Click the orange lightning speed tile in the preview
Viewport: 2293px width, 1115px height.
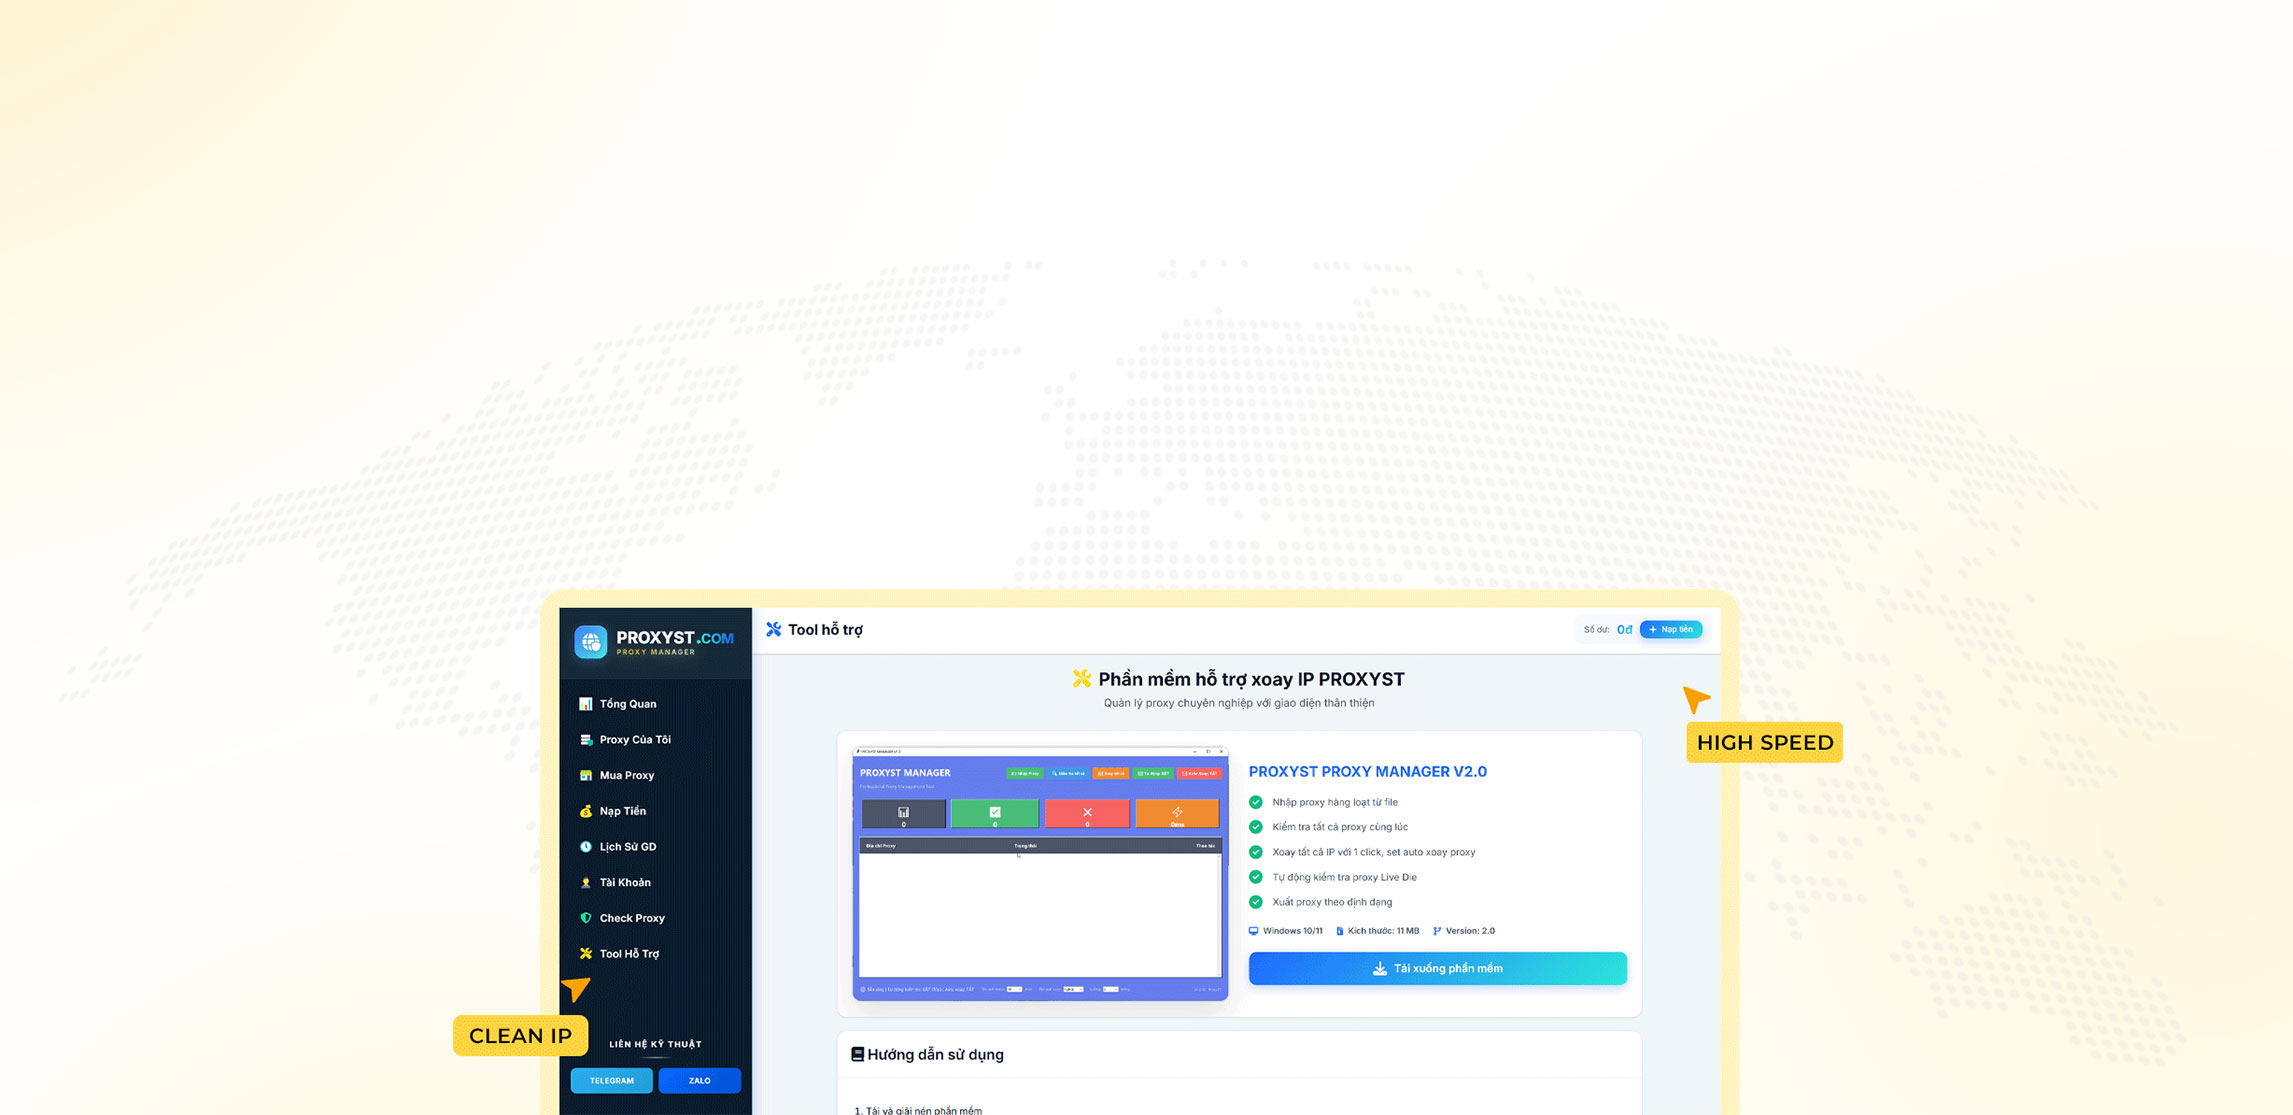pyautogui.click(x=1177, y=814)
